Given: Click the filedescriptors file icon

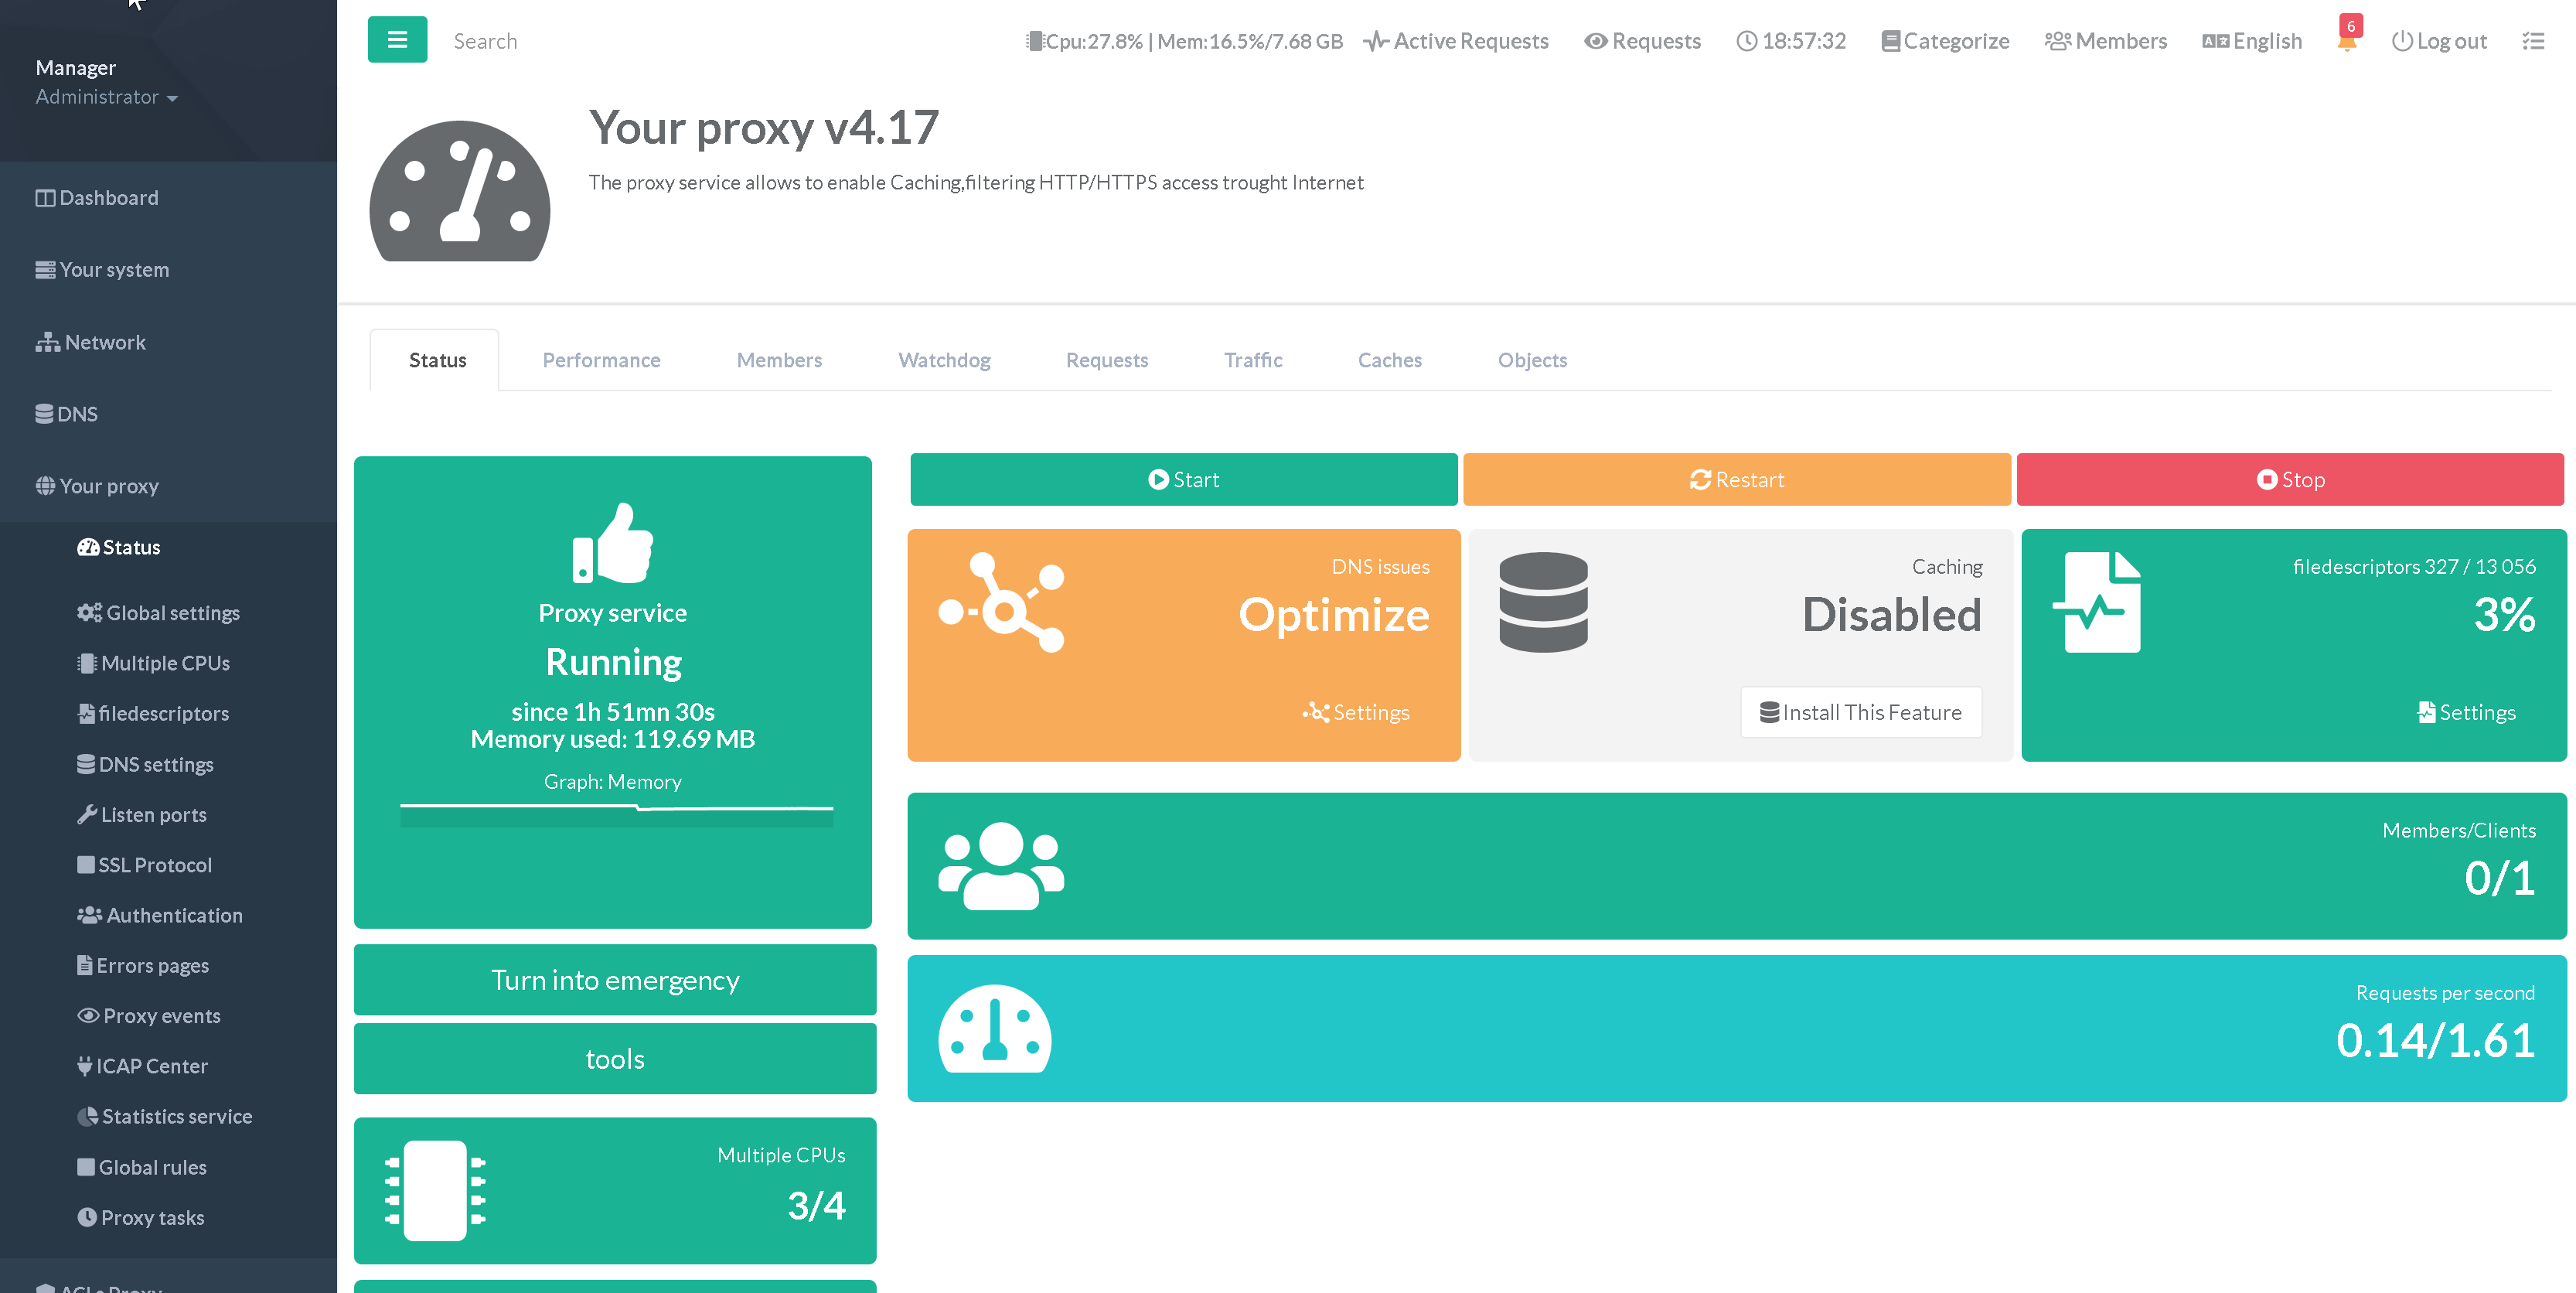Looking at the screenshot, I should click(x=2097, y=602).
